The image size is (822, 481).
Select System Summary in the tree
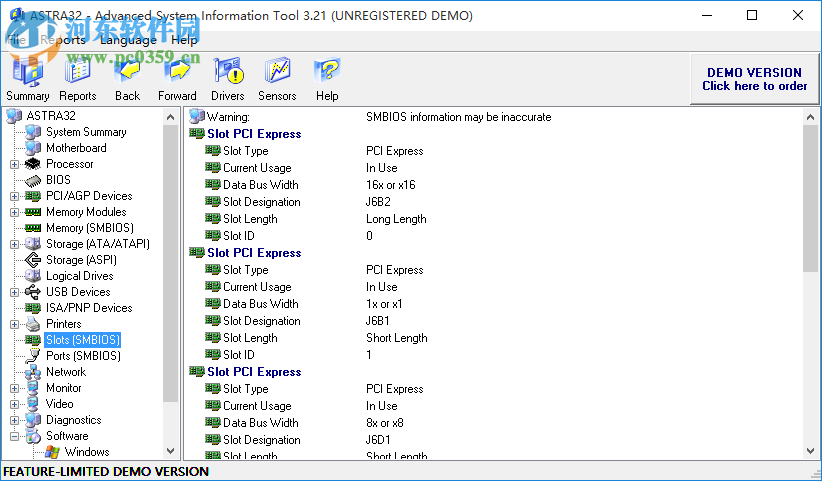[x=85, y=132]
